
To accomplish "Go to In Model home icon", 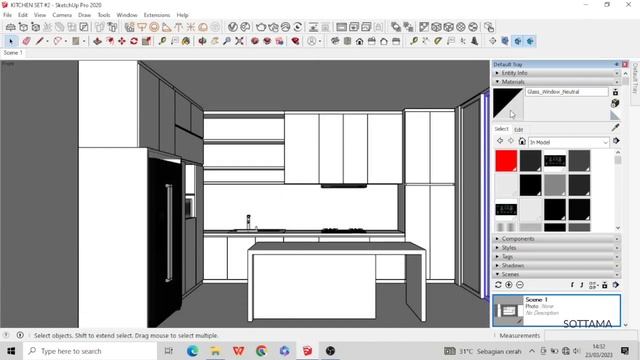I will (x=522, y=141).
